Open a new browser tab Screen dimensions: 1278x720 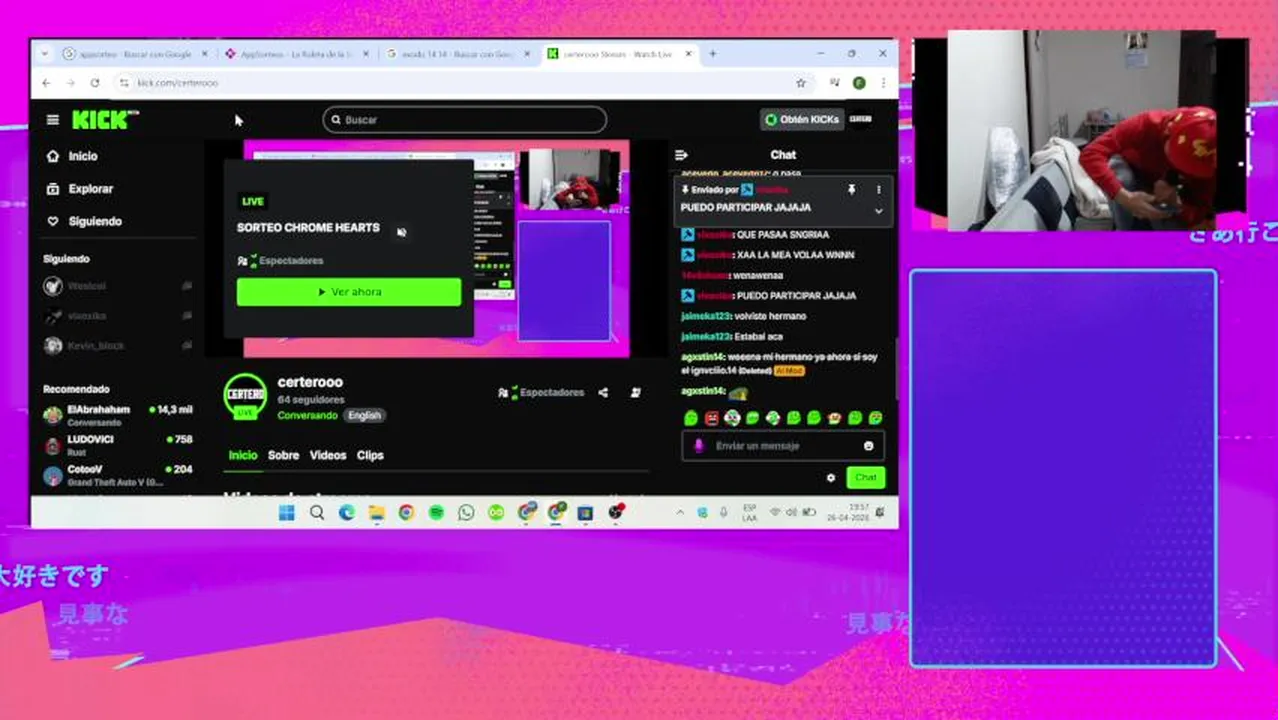[x=712, y=54]
